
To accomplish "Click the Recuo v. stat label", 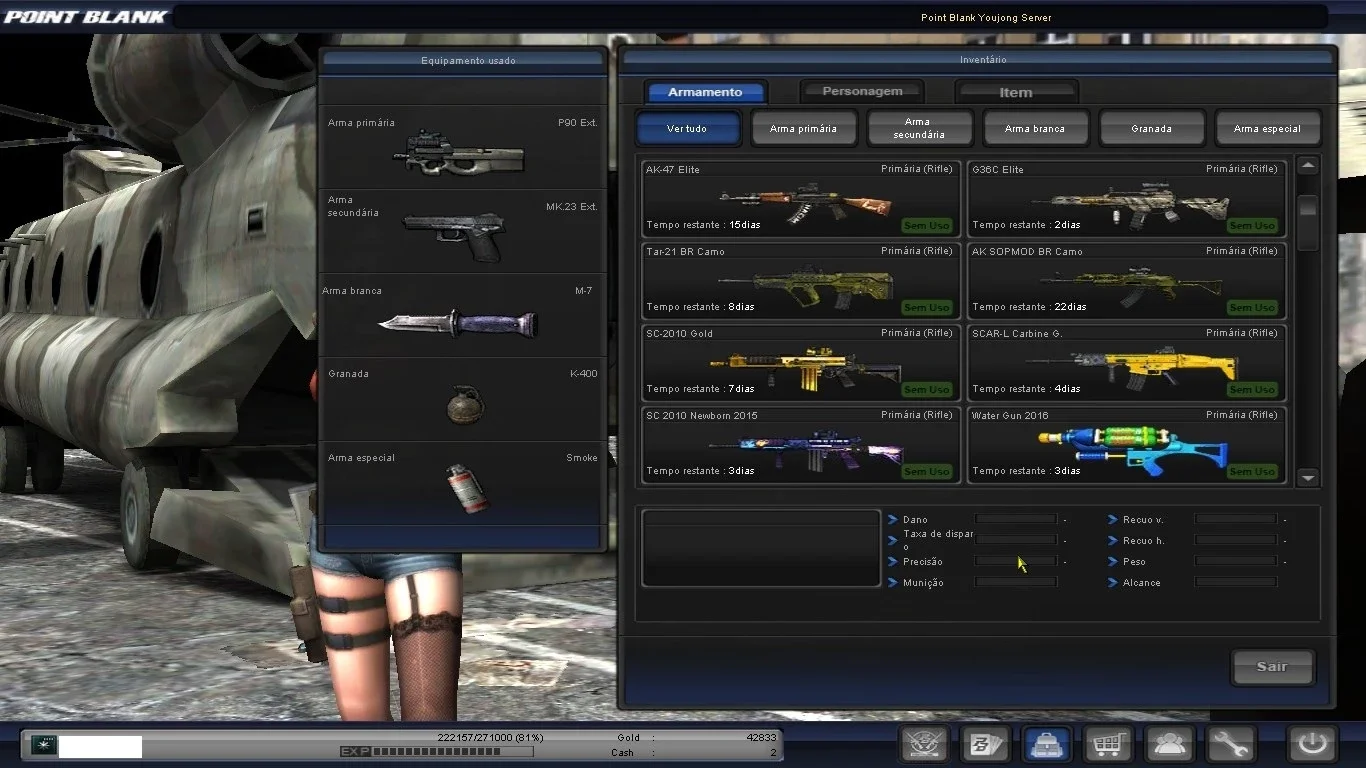I will click(1143, 520).
